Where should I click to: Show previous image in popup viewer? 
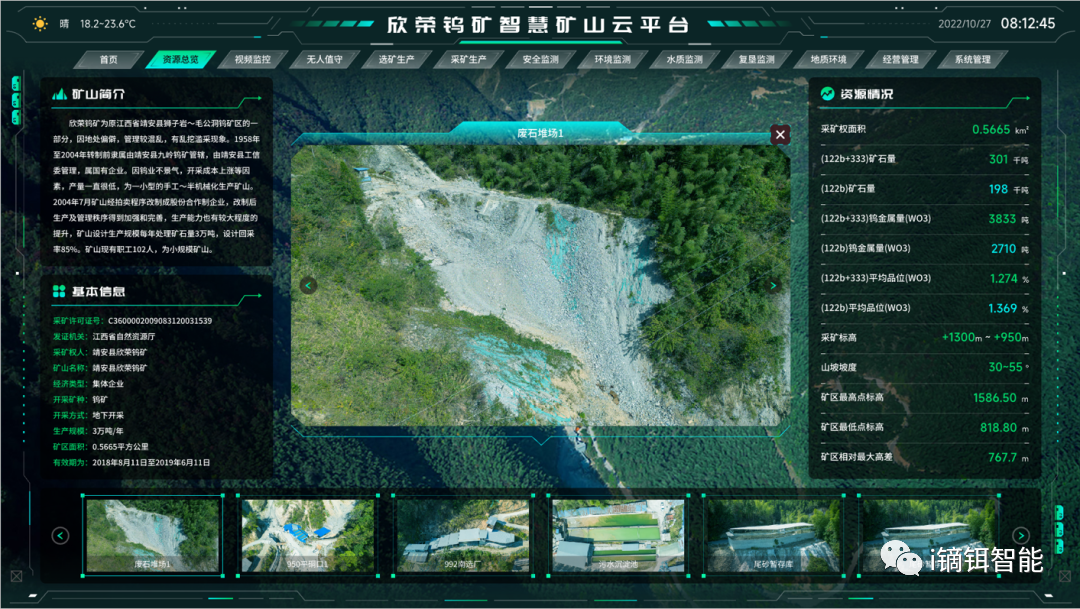(x=309, y=286)
